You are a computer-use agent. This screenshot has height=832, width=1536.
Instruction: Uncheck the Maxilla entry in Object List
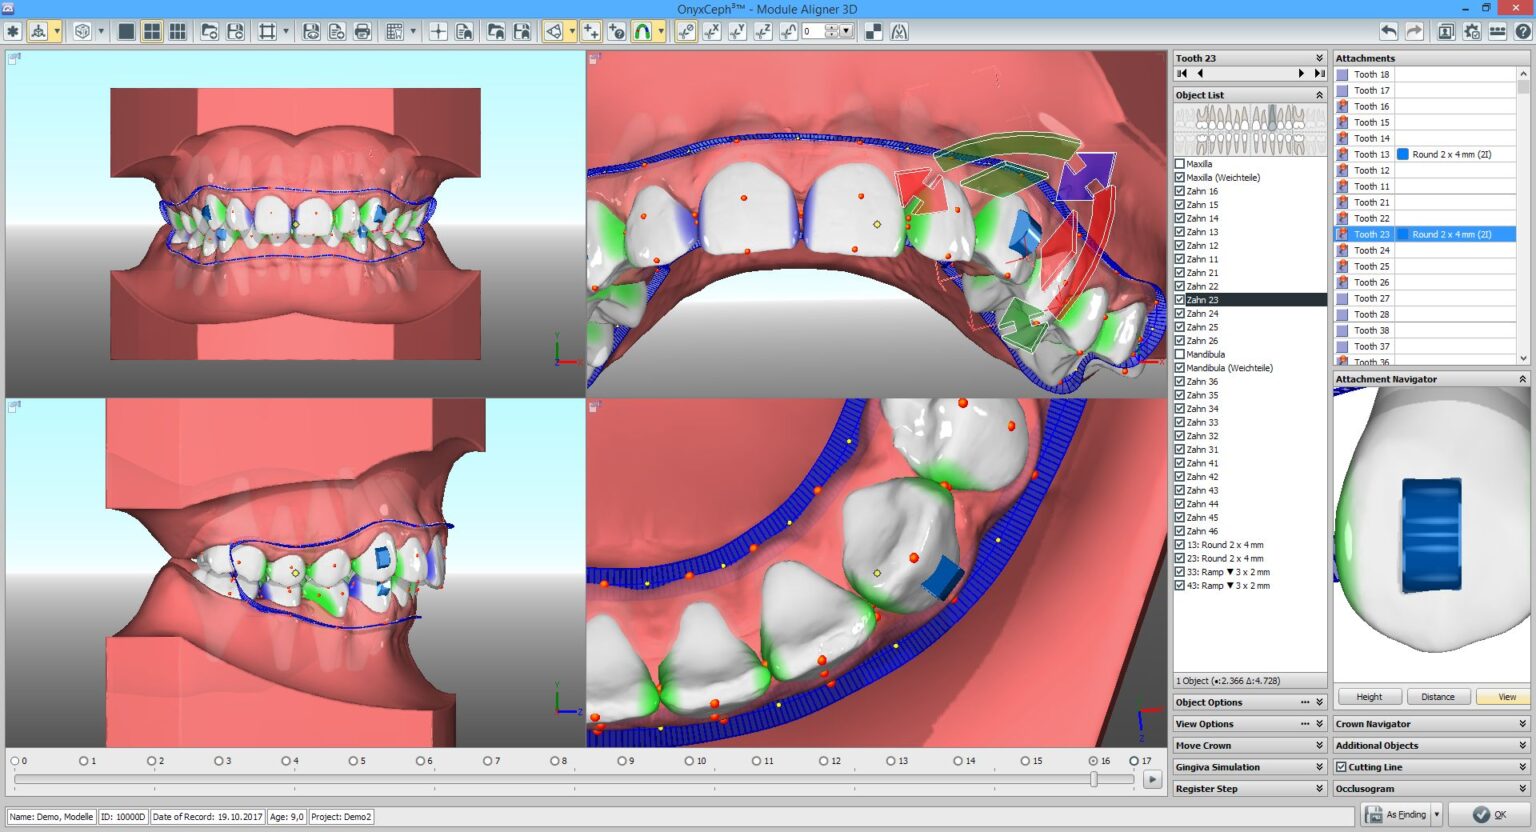(1180, 163)
